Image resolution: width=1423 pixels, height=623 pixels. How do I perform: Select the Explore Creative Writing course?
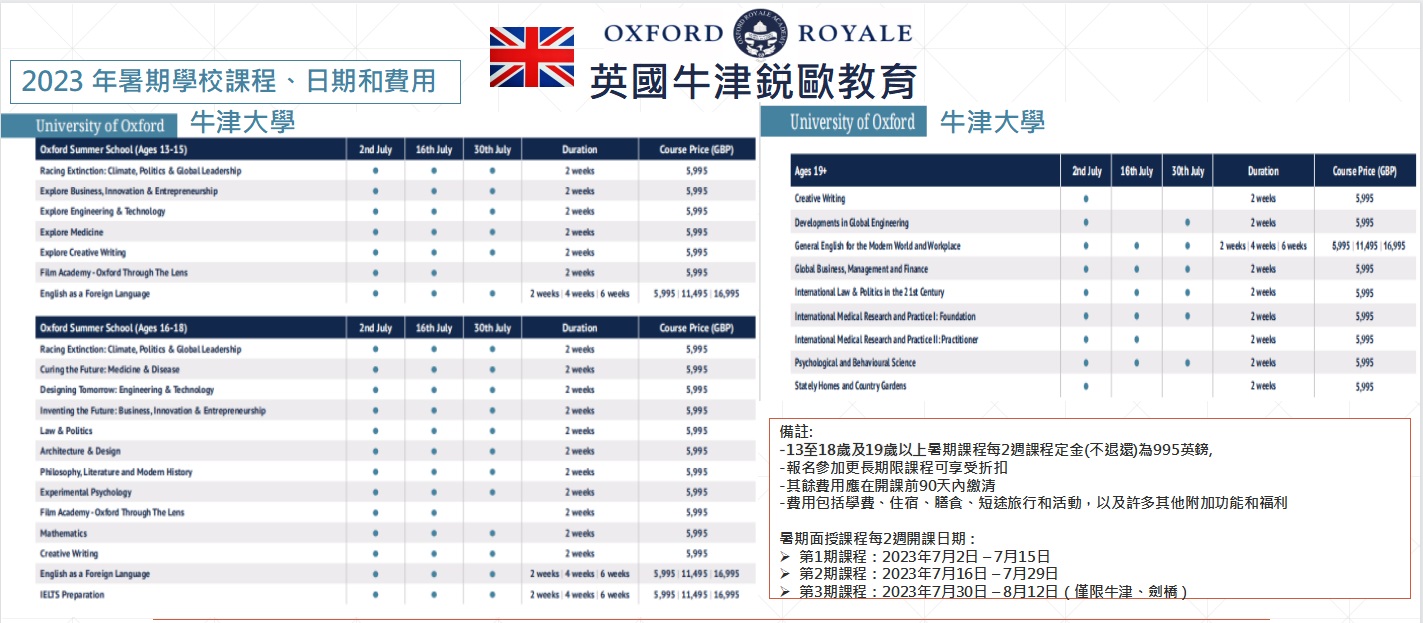pyautogui.click(x=83, y=253)
